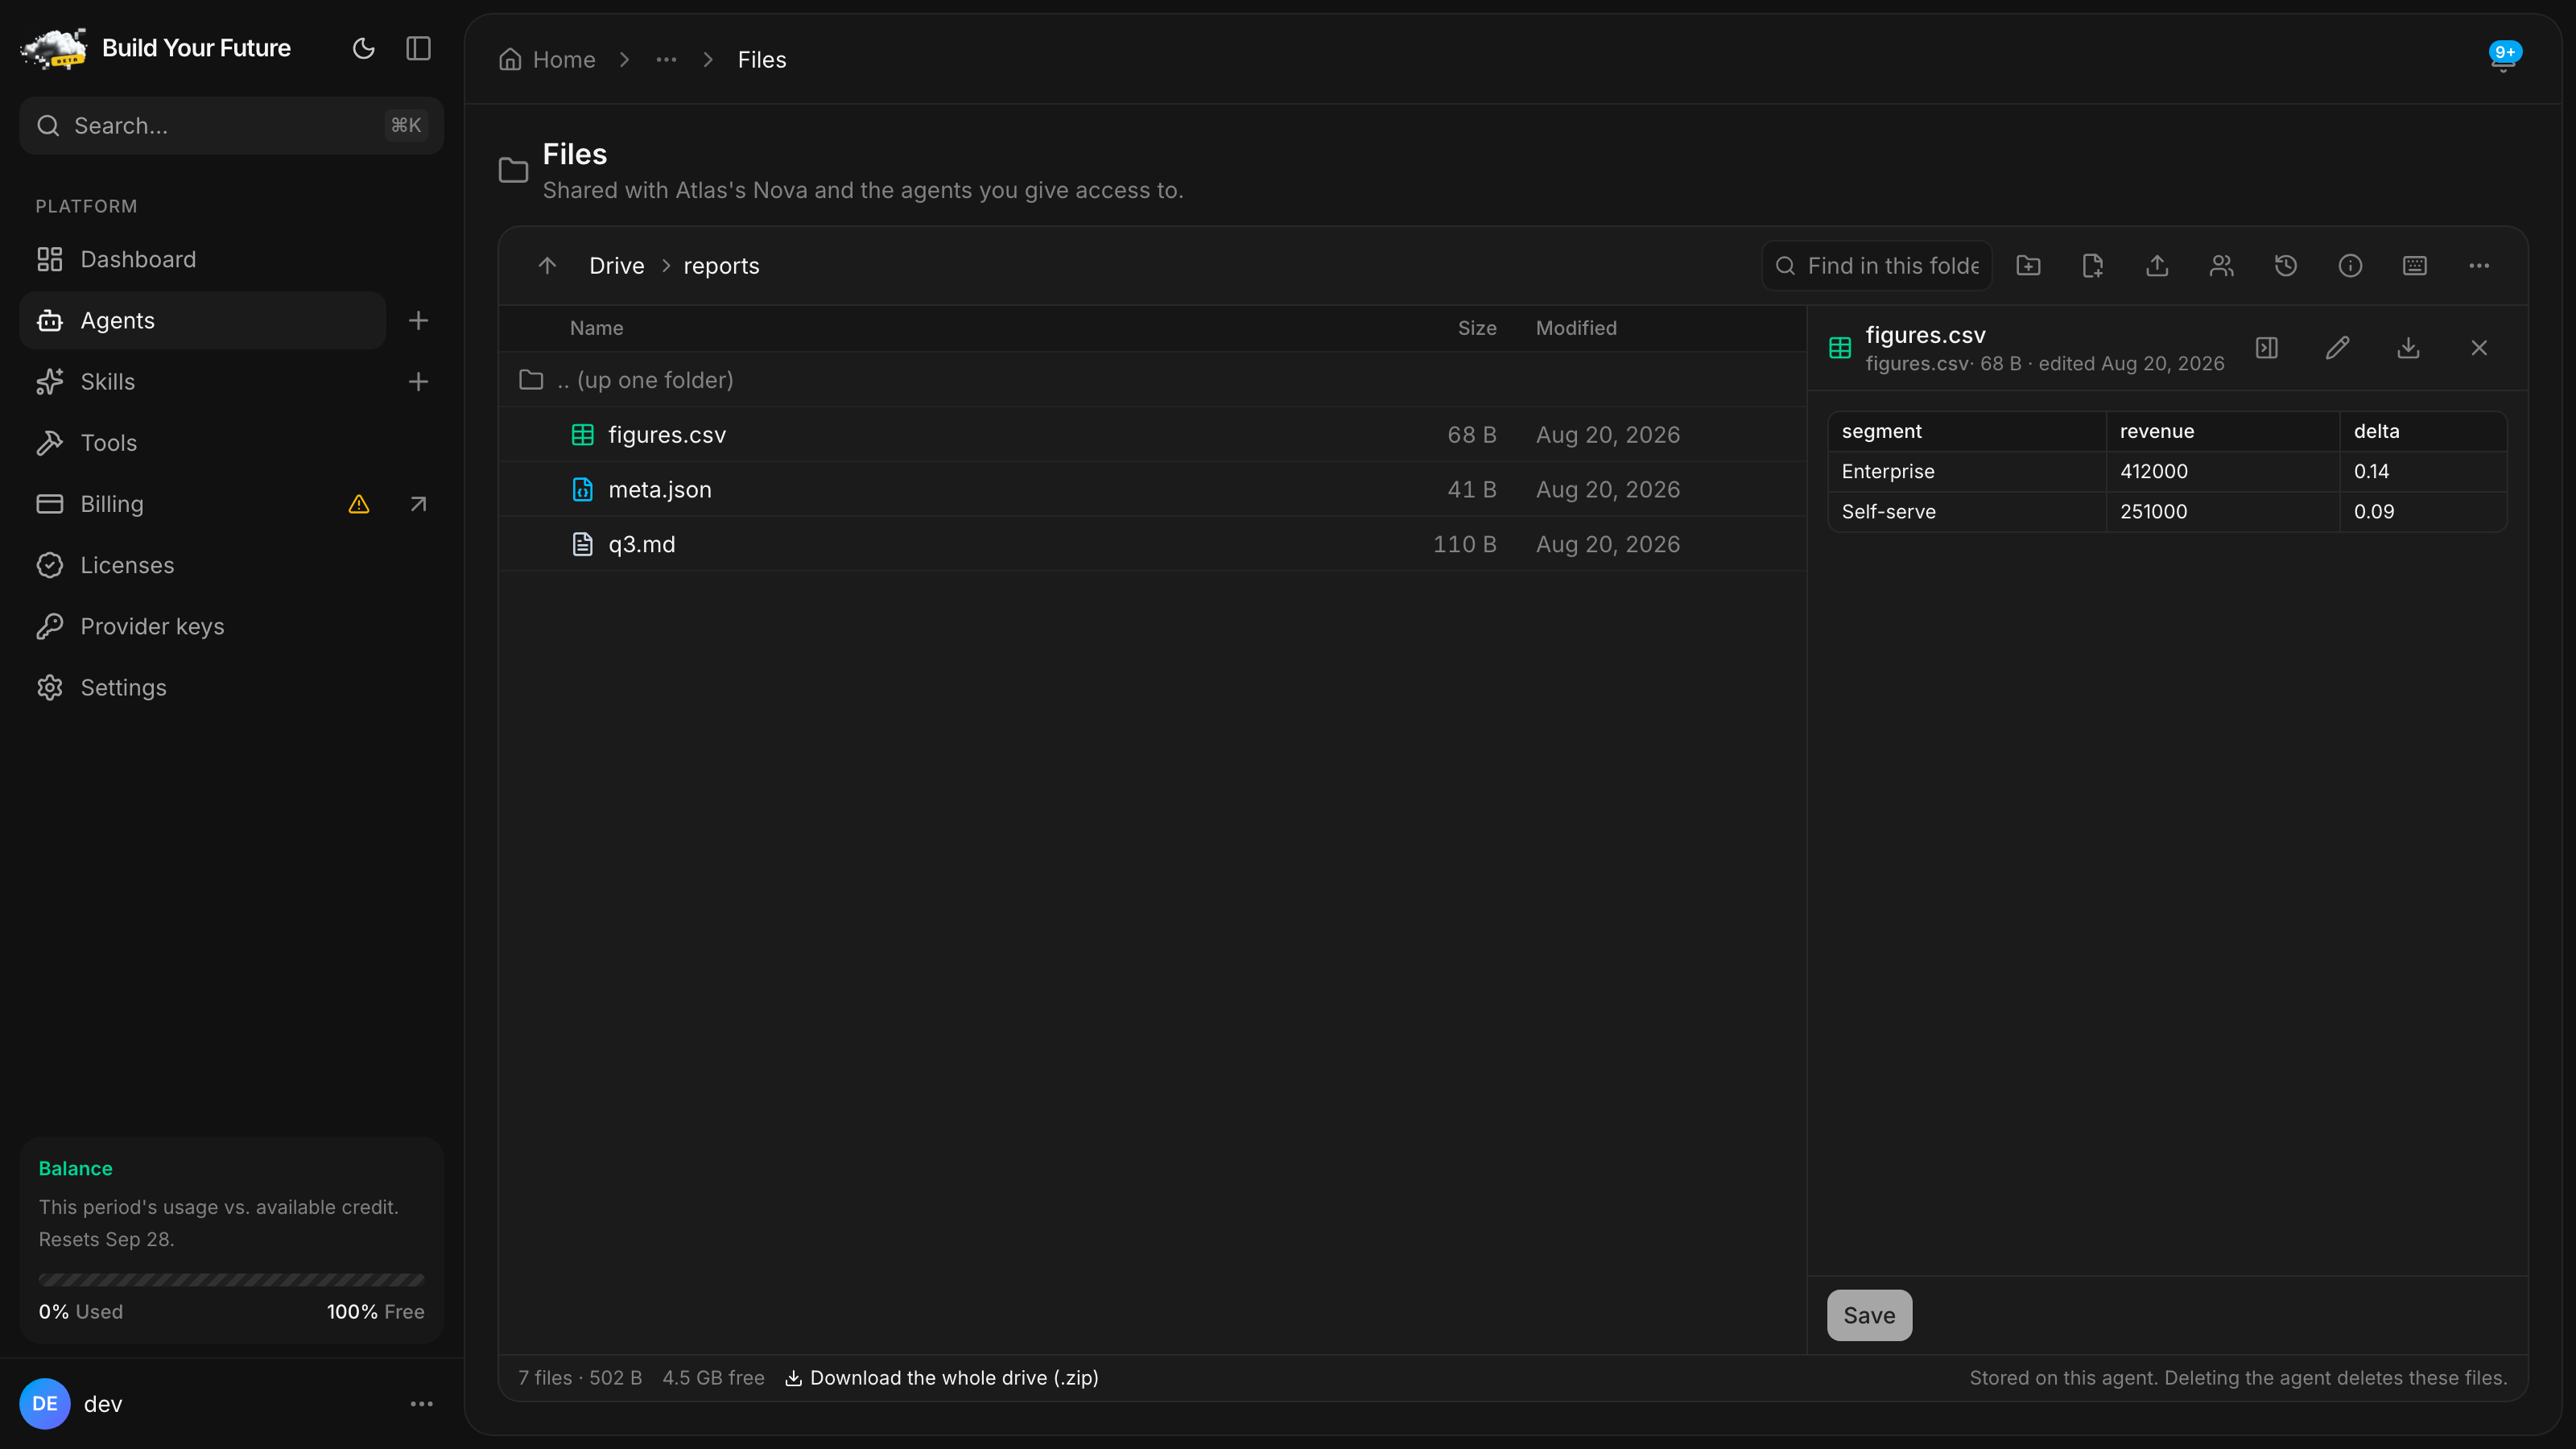The height and width of the screenshot is (1449, 2576).
Task: Open Provider keys page
Action: click(231, 626)
